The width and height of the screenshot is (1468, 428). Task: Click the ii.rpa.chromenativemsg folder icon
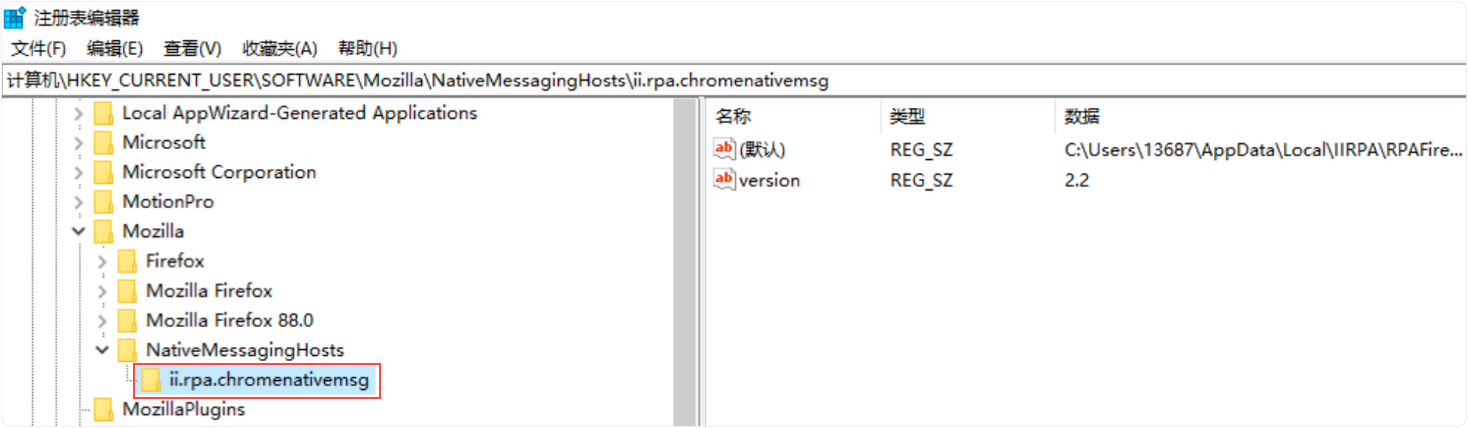pyautogui.click(x=151, y=380)
